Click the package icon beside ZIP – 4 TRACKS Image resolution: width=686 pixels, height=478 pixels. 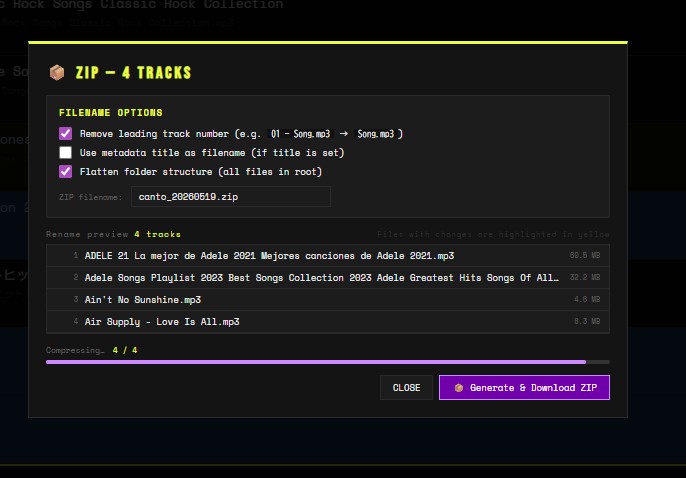coord(57,73)
